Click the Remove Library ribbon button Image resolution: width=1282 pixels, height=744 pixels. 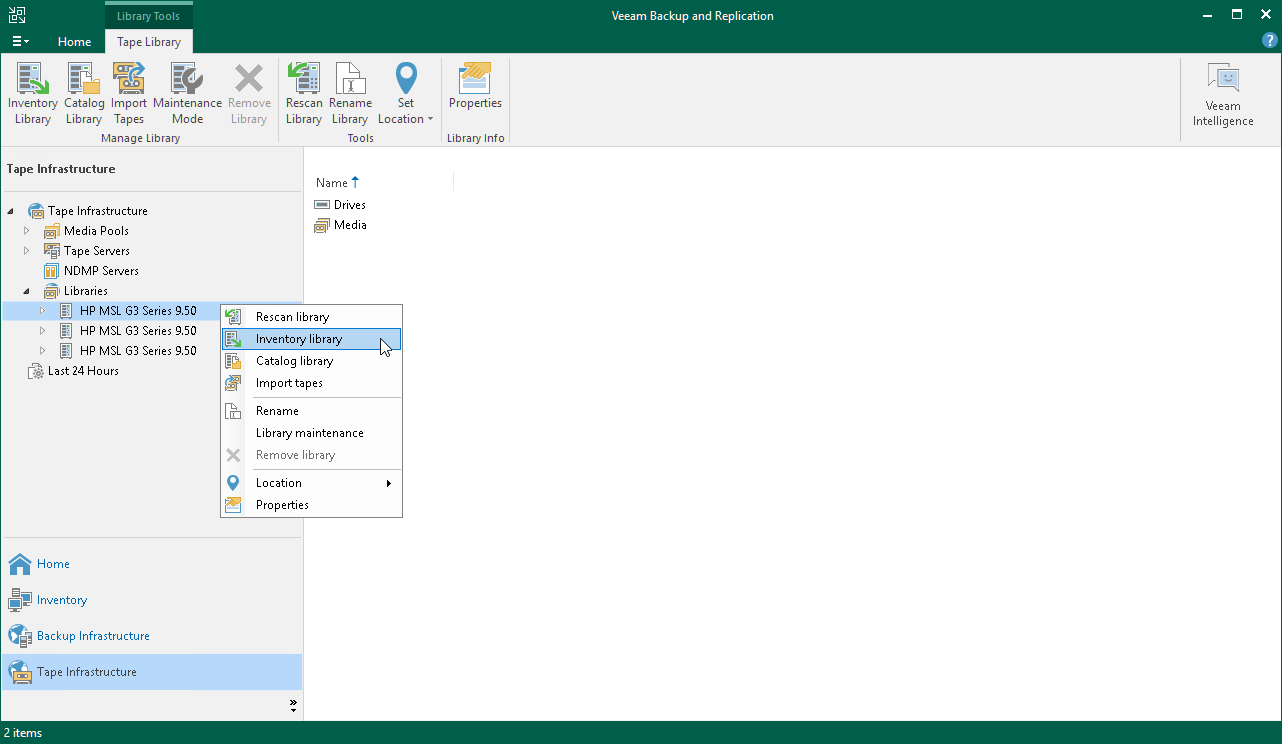tap(249, 93)
